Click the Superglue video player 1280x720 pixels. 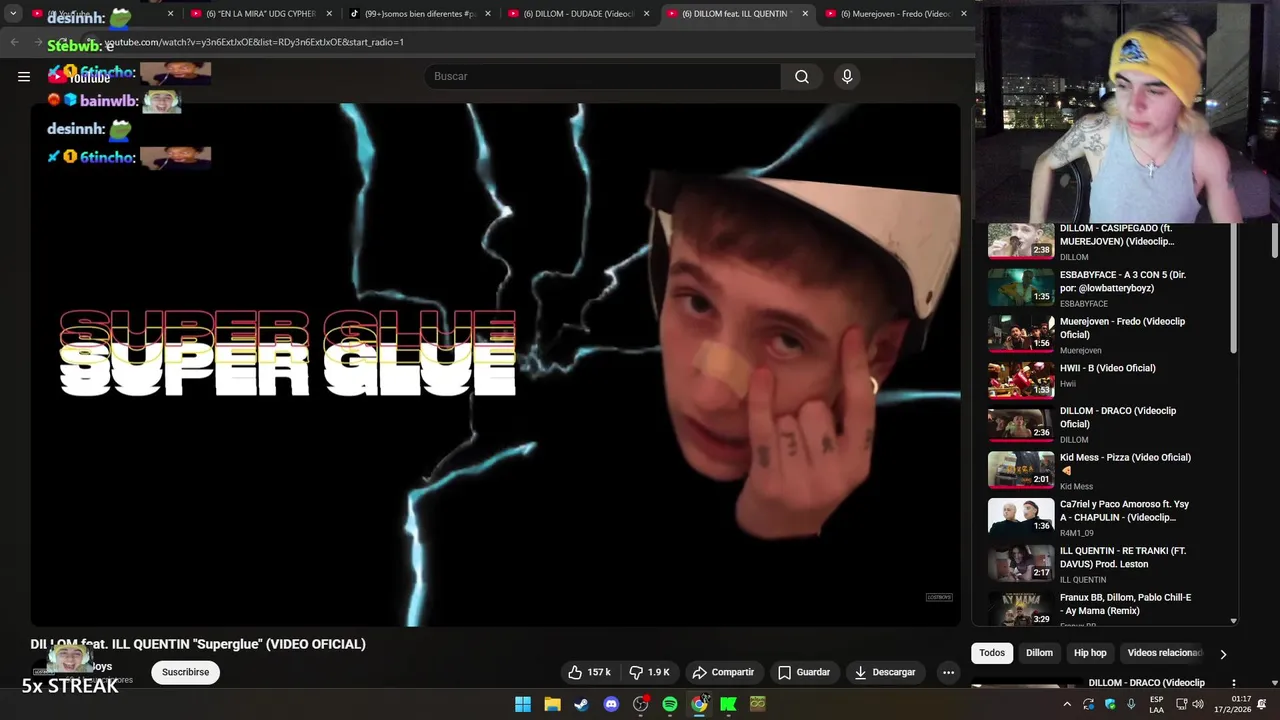tap(496, 365)
